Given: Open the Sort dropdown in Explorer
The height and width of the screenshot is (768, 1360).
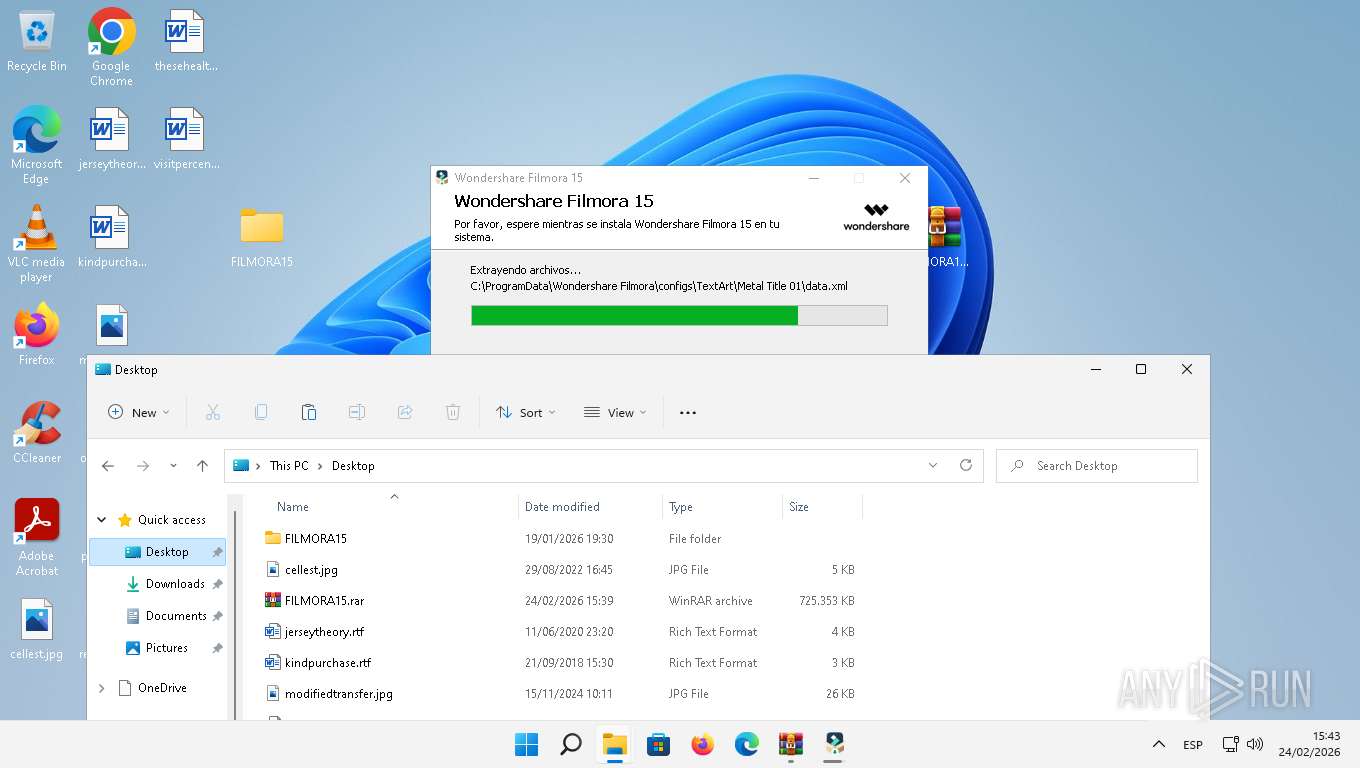Looking at the screenshot, I should (x=526, y=412).
